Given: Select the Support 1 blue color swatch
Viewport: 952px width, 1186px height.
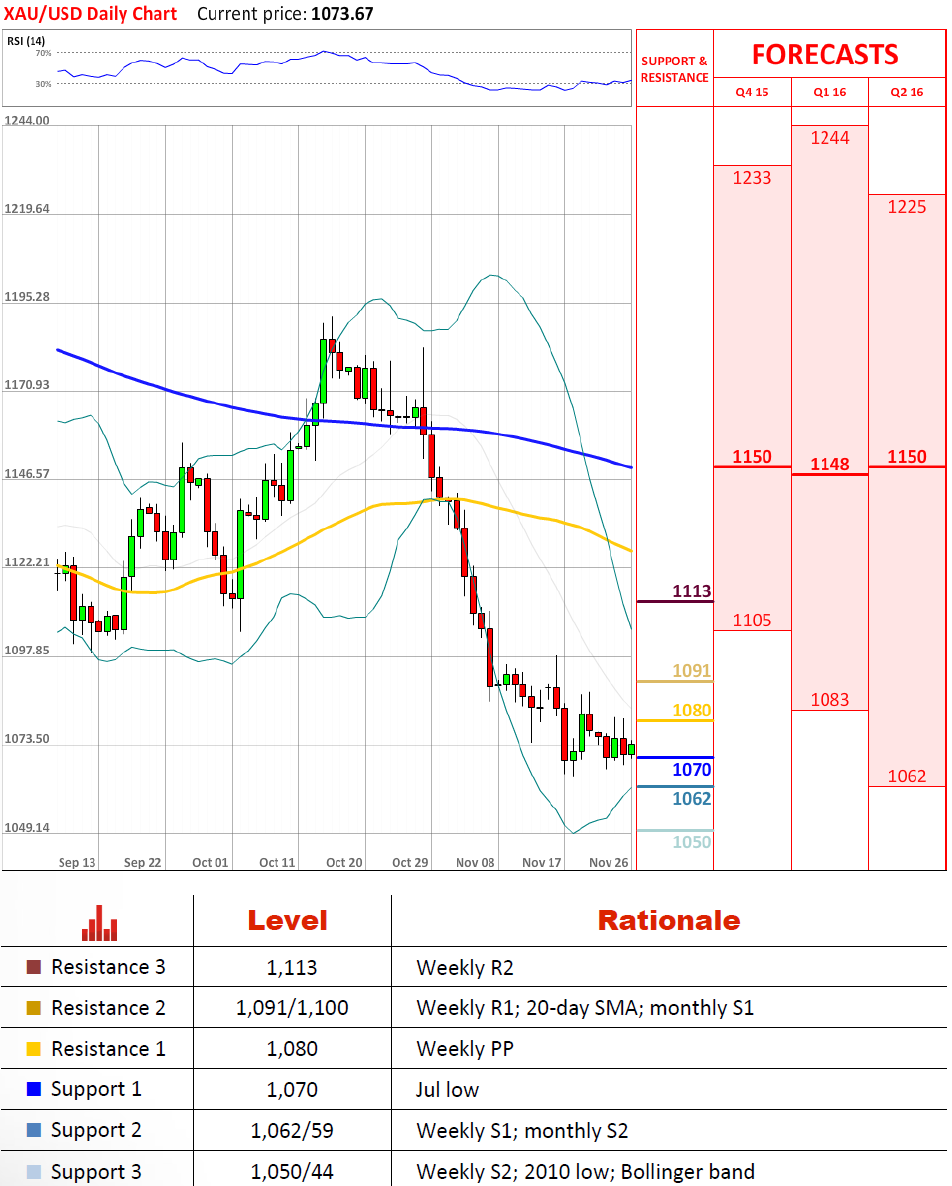Looking at the screenshot, I should point(33,1089).
